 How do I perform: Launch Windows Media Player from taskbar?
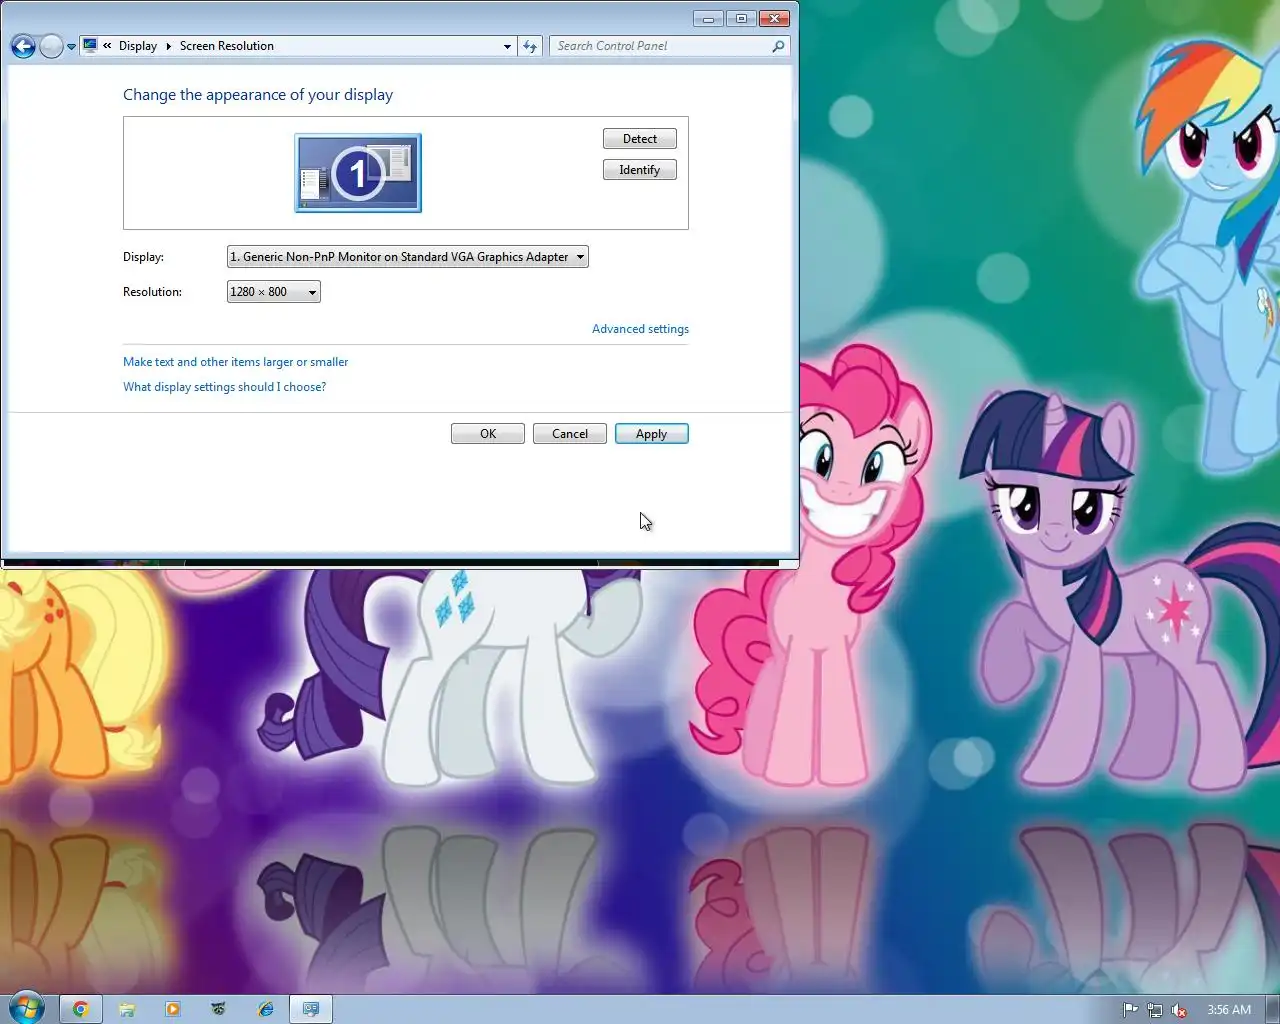(x=173, y=1009)
